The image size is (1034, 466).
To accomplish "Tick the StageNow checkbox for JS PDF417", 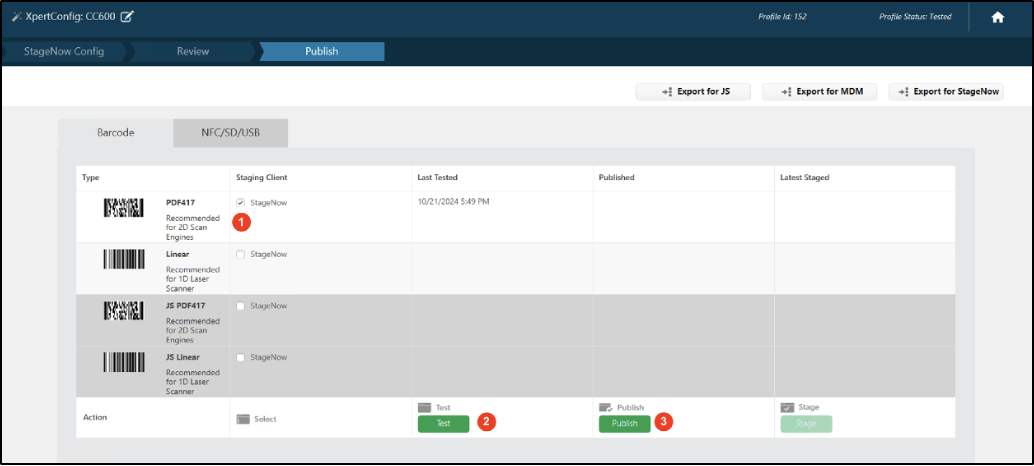I will click(x=240, y=306).
